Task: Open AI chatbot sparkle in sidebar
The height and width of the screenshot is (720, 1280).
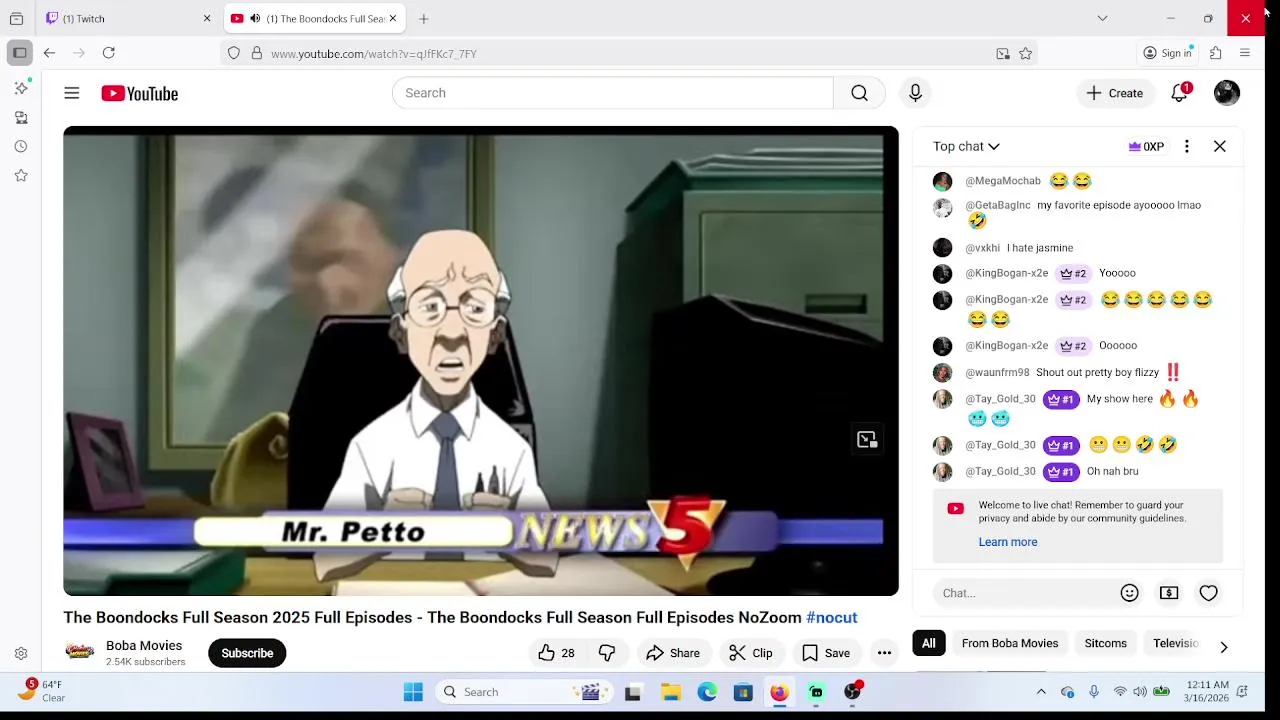Action: (21, 88)
